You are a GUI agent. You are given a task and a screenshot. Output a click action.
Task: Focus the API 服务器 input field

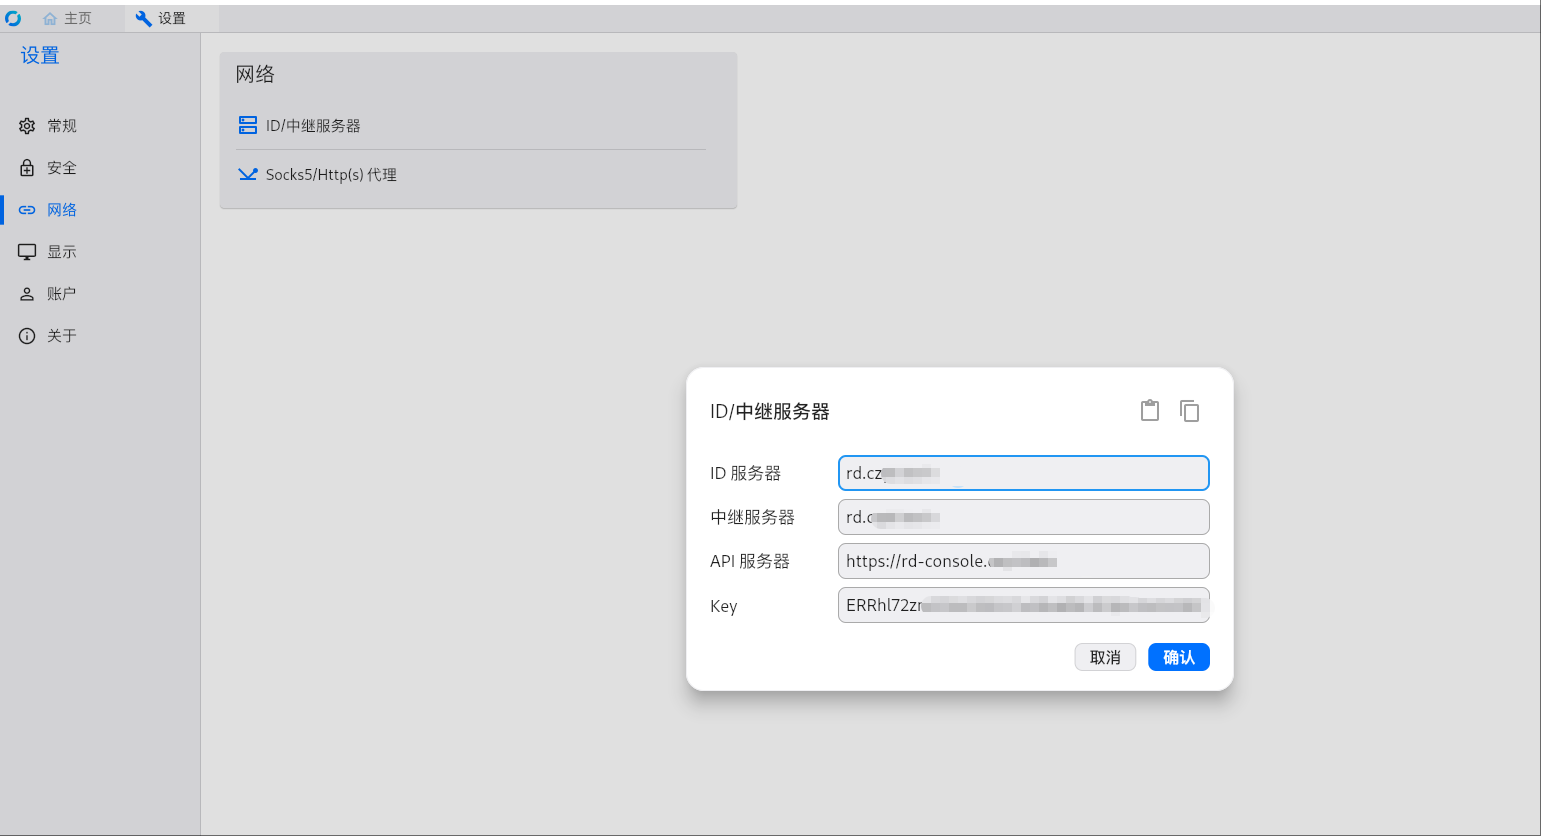coord(1024,561)
